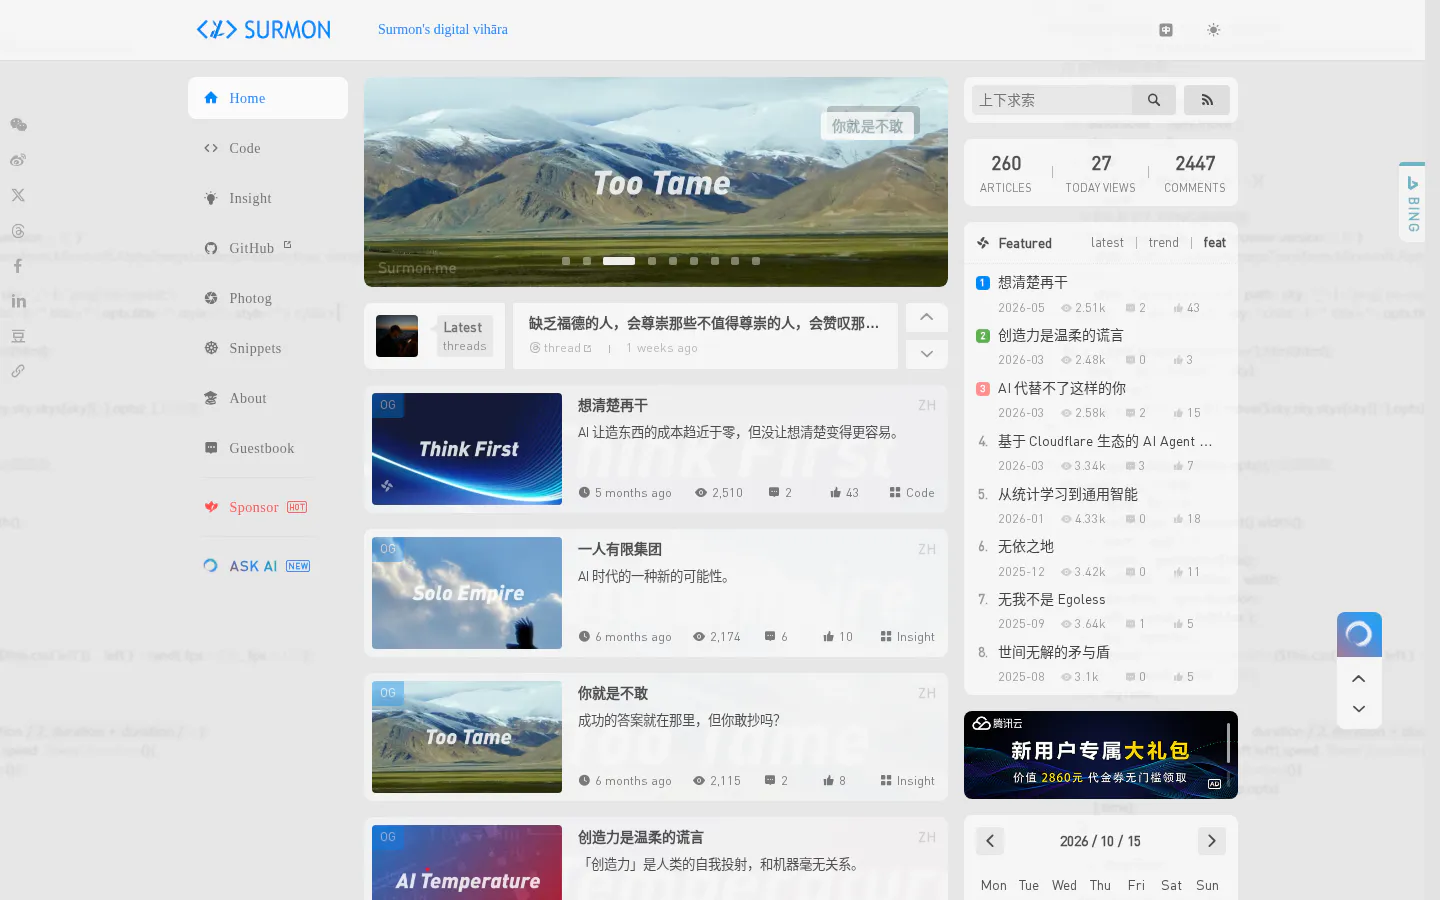Open the Threads social icon

point(18,231)
